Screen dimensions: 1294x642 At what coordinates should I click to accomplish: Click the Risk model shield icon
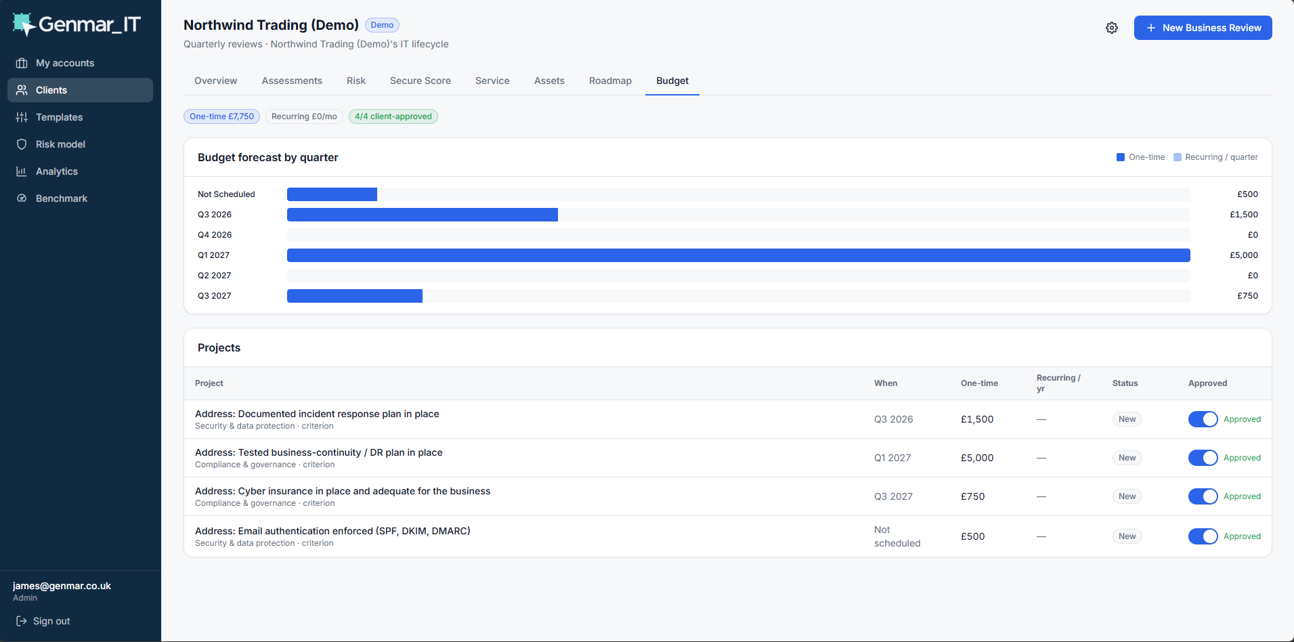(x=21, y=144)
